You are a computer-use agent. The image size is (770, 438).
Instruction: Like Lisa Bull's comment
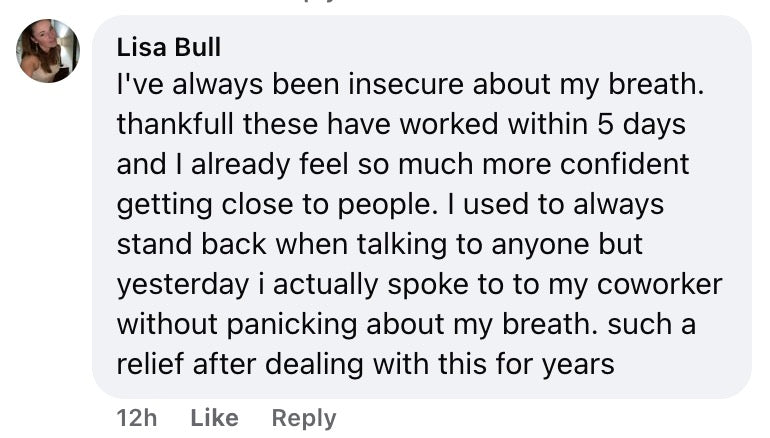214,418
